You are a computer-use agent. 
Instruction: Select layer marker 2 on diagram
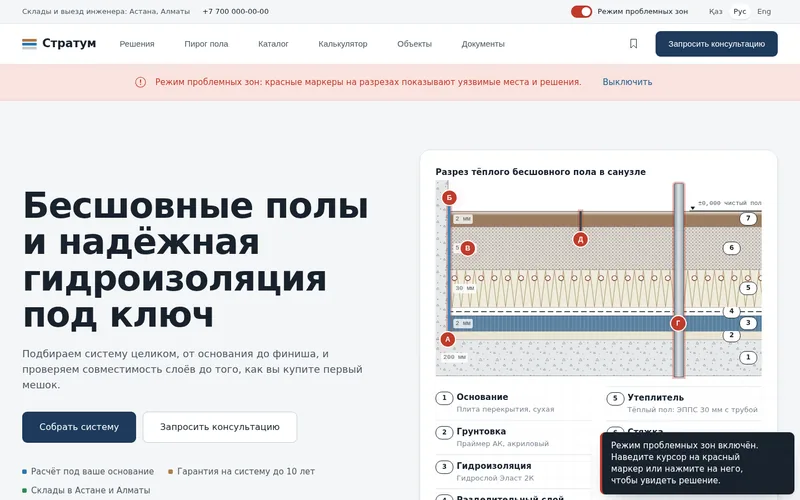pyautogui.click(x=732, y=335)
